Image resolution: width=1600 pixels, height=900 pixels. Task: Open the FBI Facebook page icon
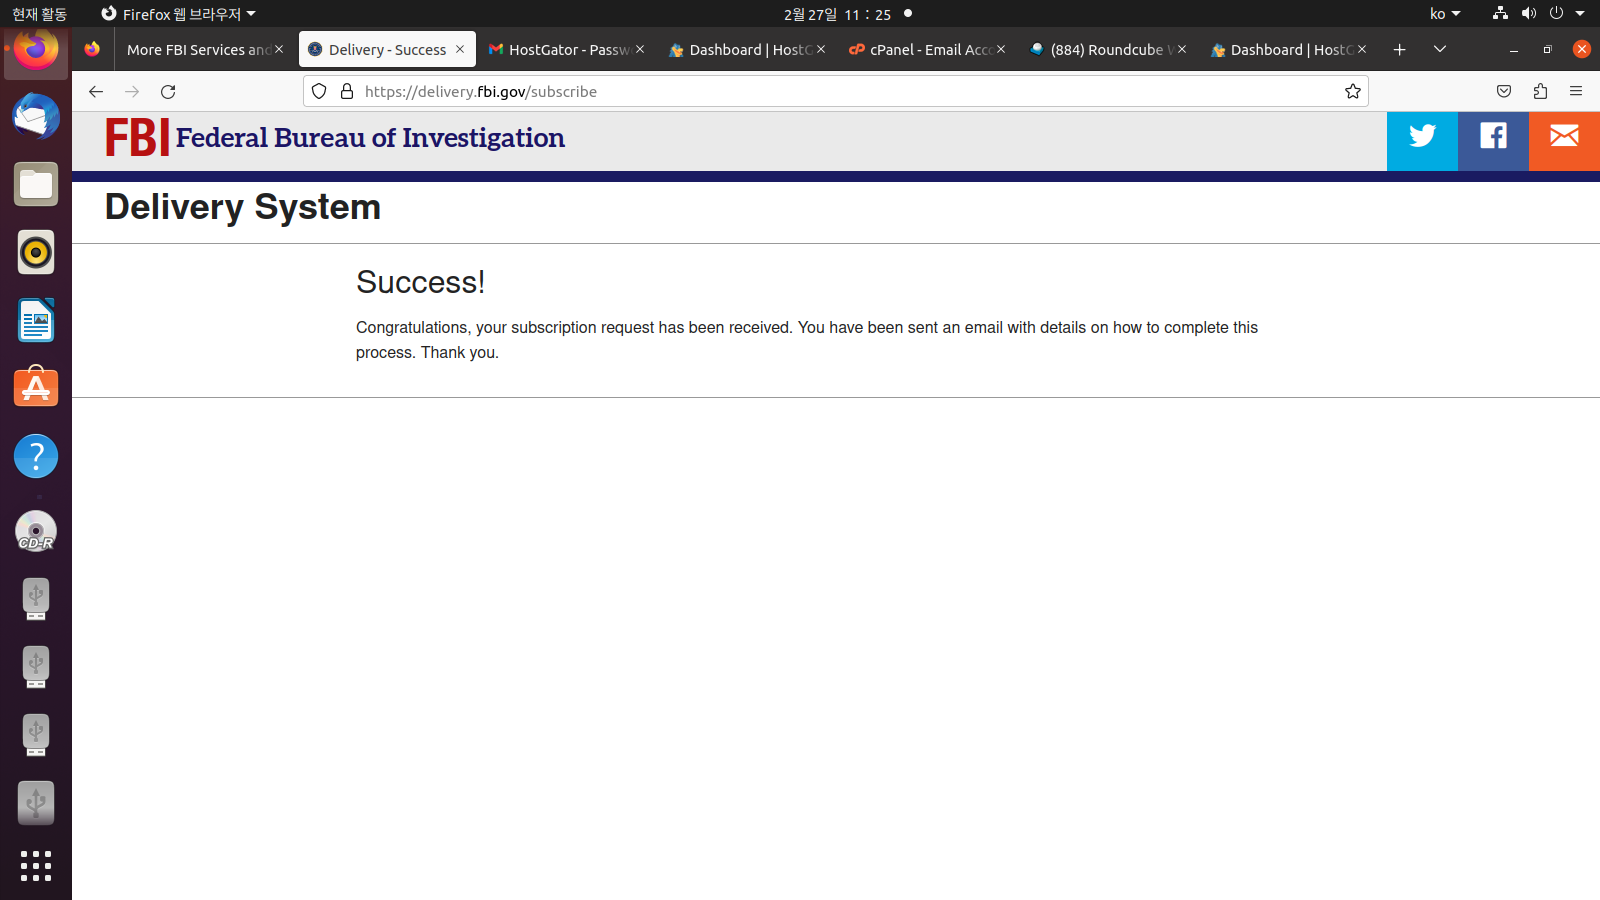pyautogui.click(x=1493, y=137)
